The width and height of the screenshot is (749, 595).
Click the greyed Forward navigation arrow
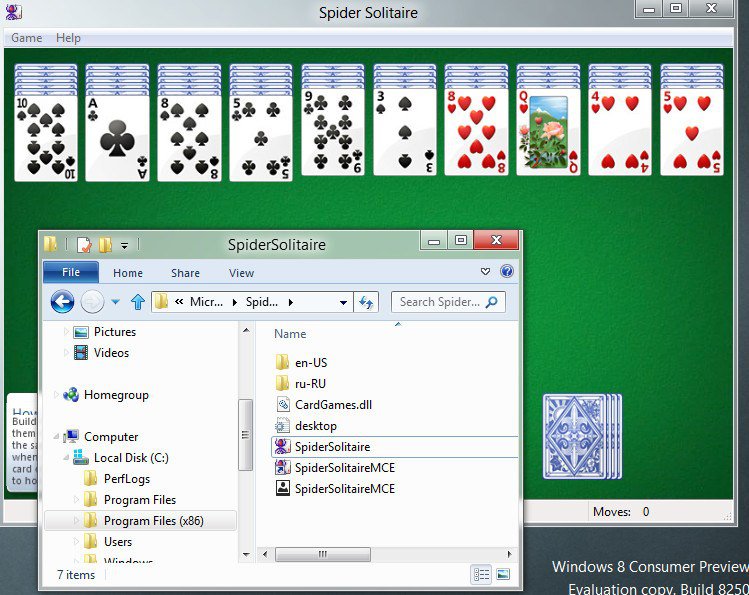[x=92, y=302]
